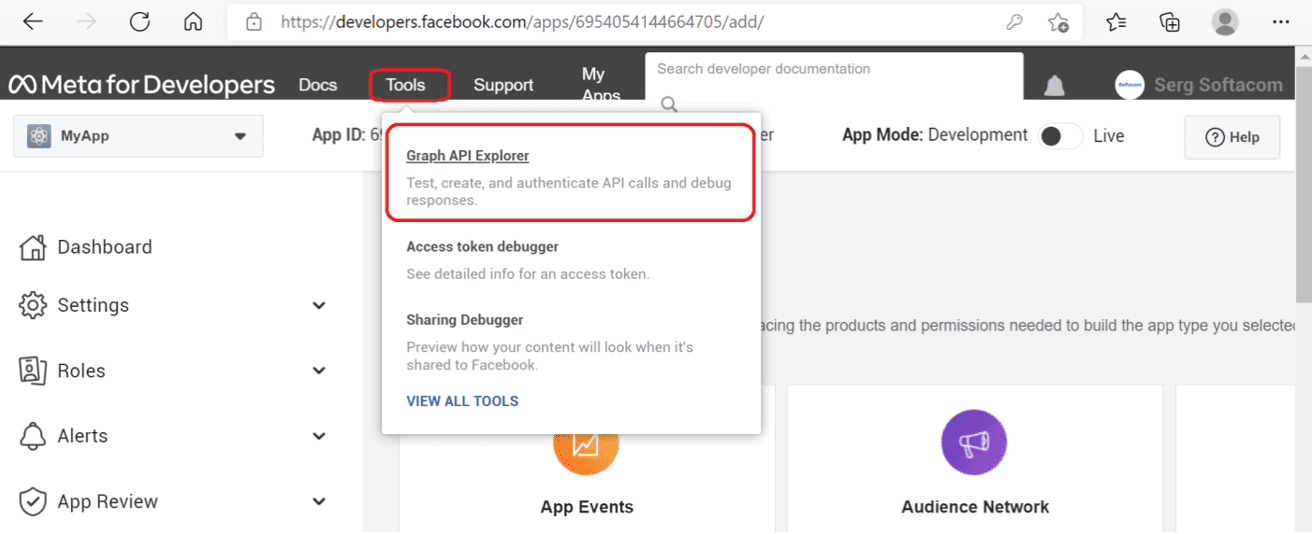This screenshot has width=1315, height=534.
Task: Click the Softacom profile avatar
Action: point(1130,85)
